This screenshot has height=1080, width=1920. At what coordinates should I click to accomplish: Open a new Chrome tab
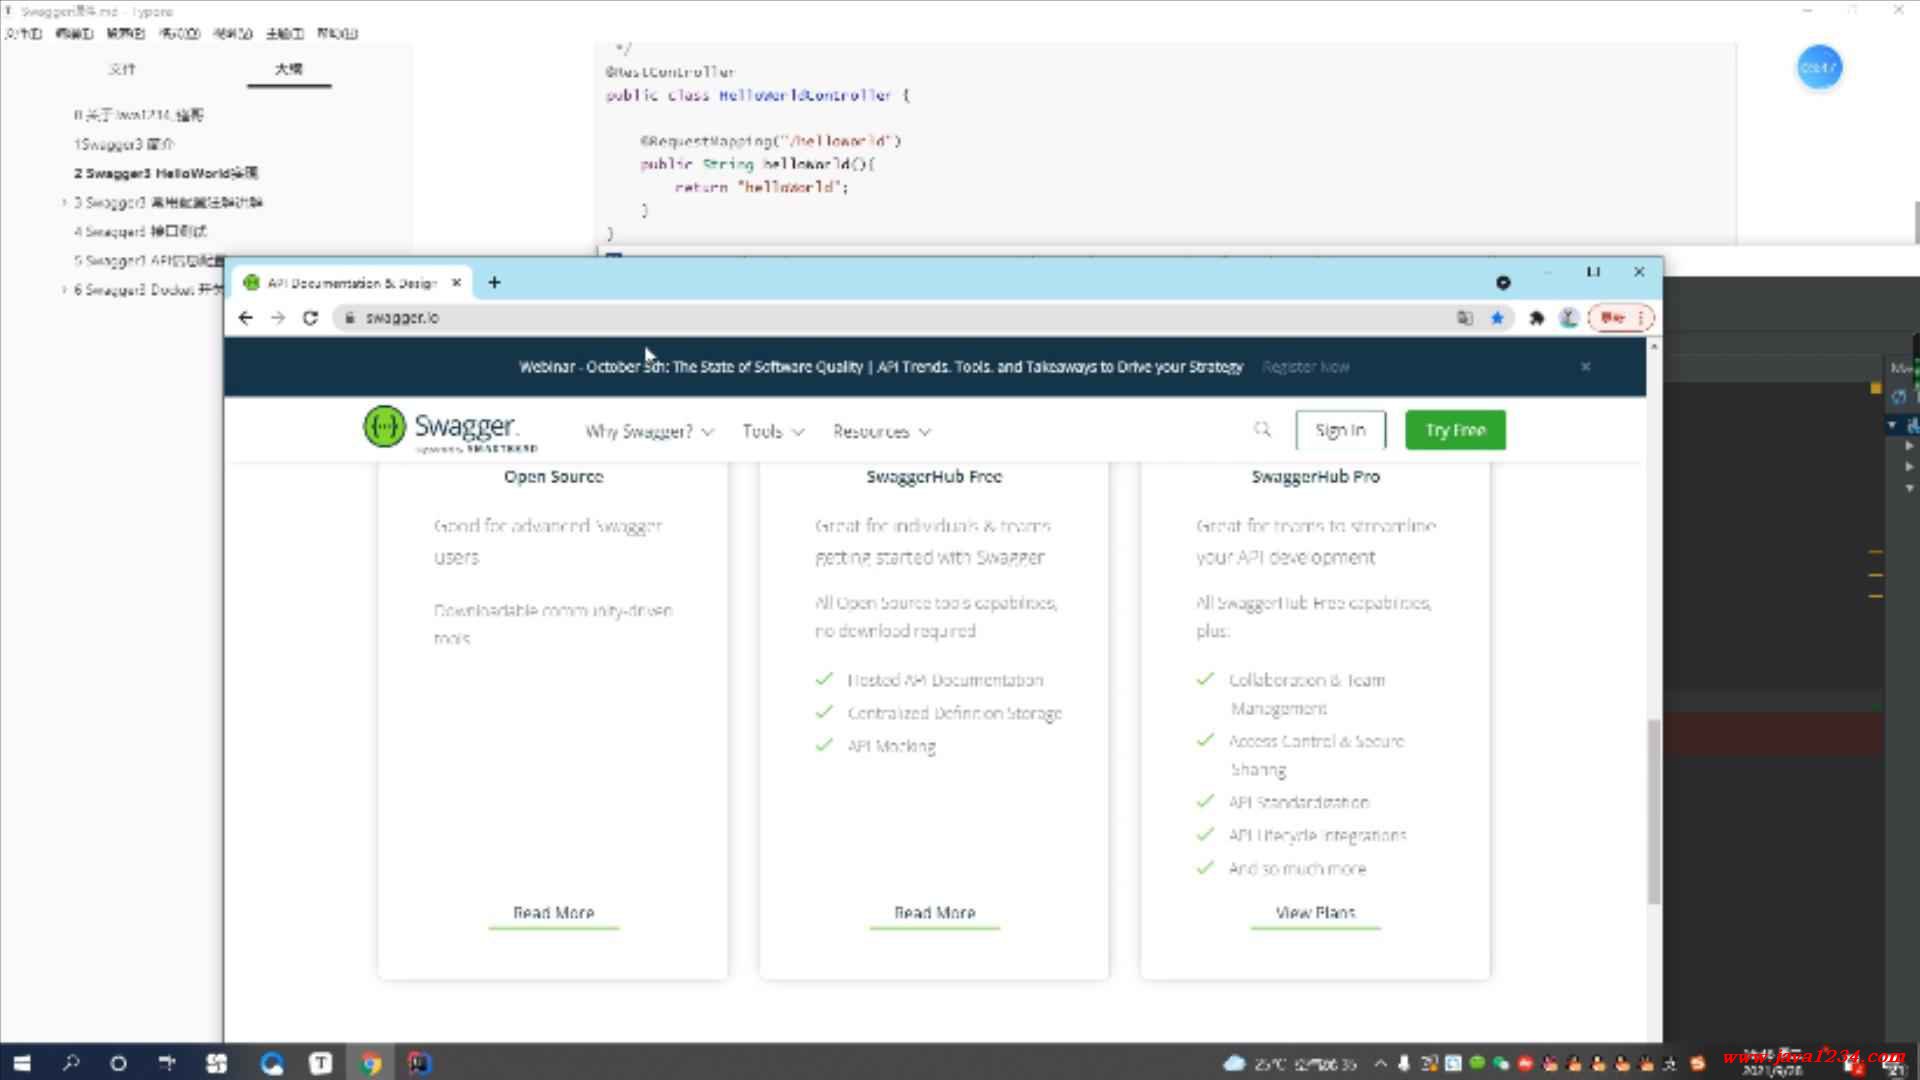[x=494, y=283]
